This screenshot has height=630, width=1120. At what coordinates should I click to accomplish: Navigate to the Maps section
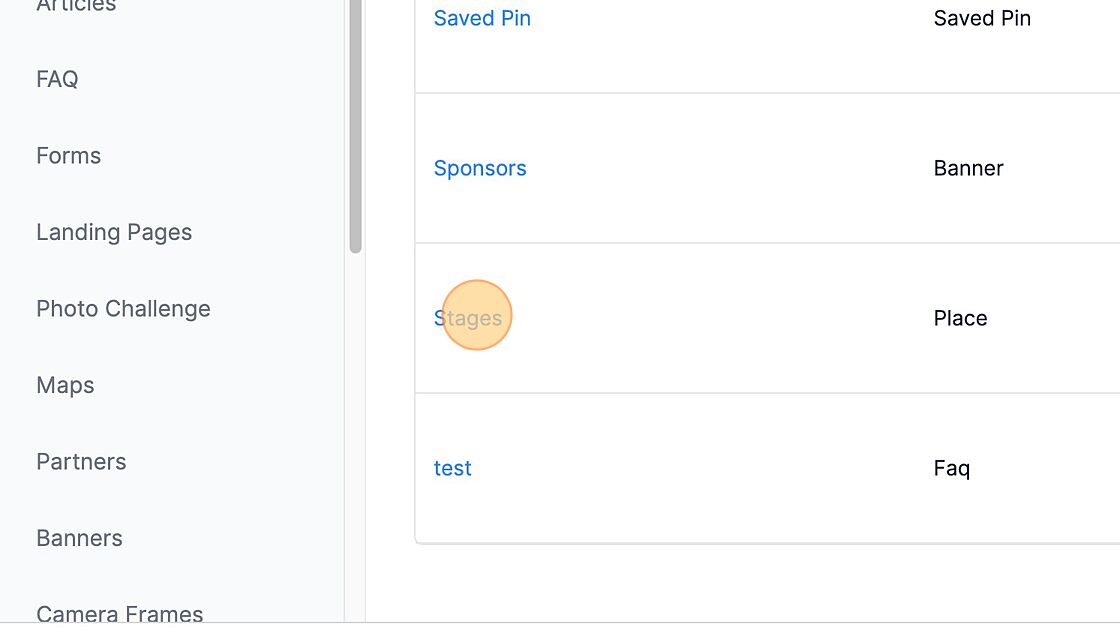[x=65, y=385]
